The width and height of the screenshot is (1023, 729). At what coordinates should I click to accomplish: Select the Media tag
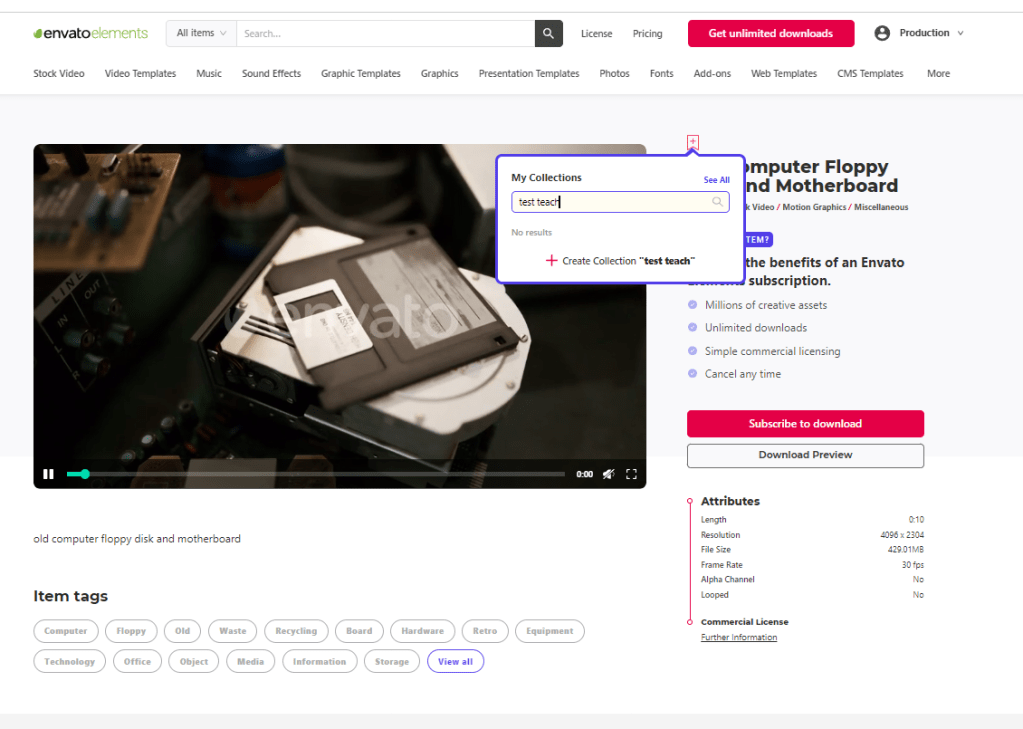tap(251, 661)
